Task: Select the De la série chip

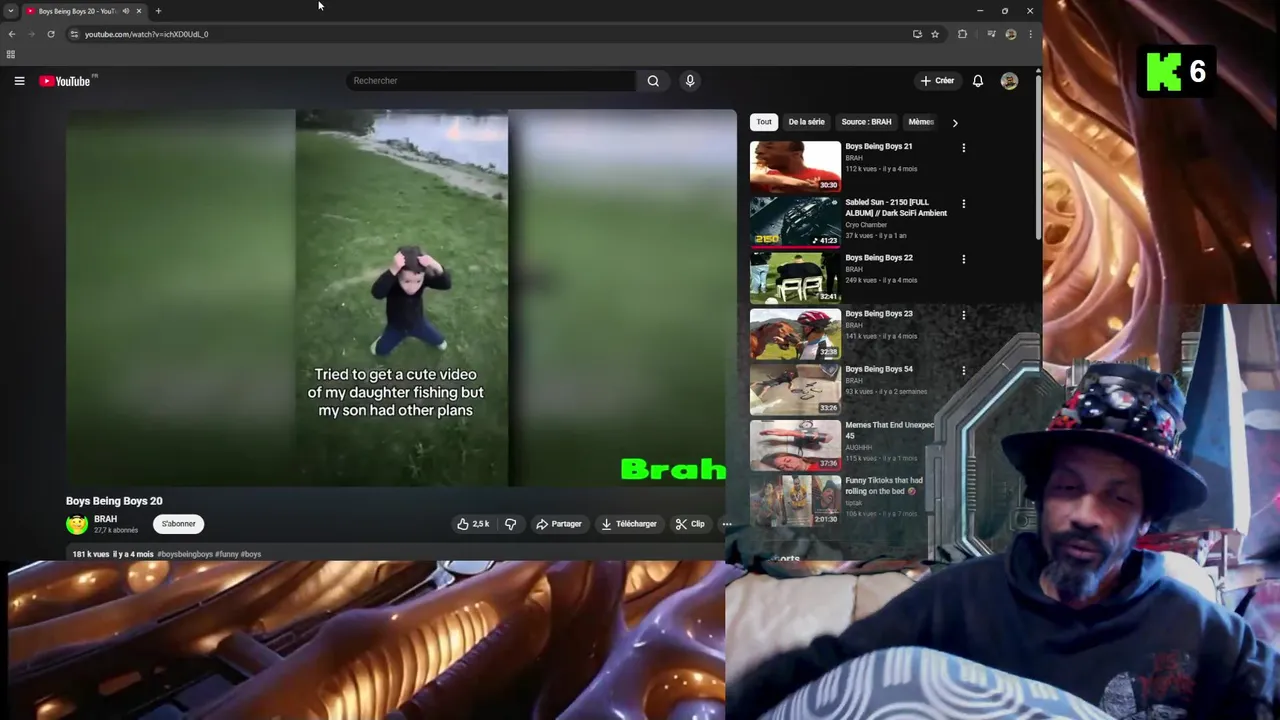Action: (x=806, y=122)
